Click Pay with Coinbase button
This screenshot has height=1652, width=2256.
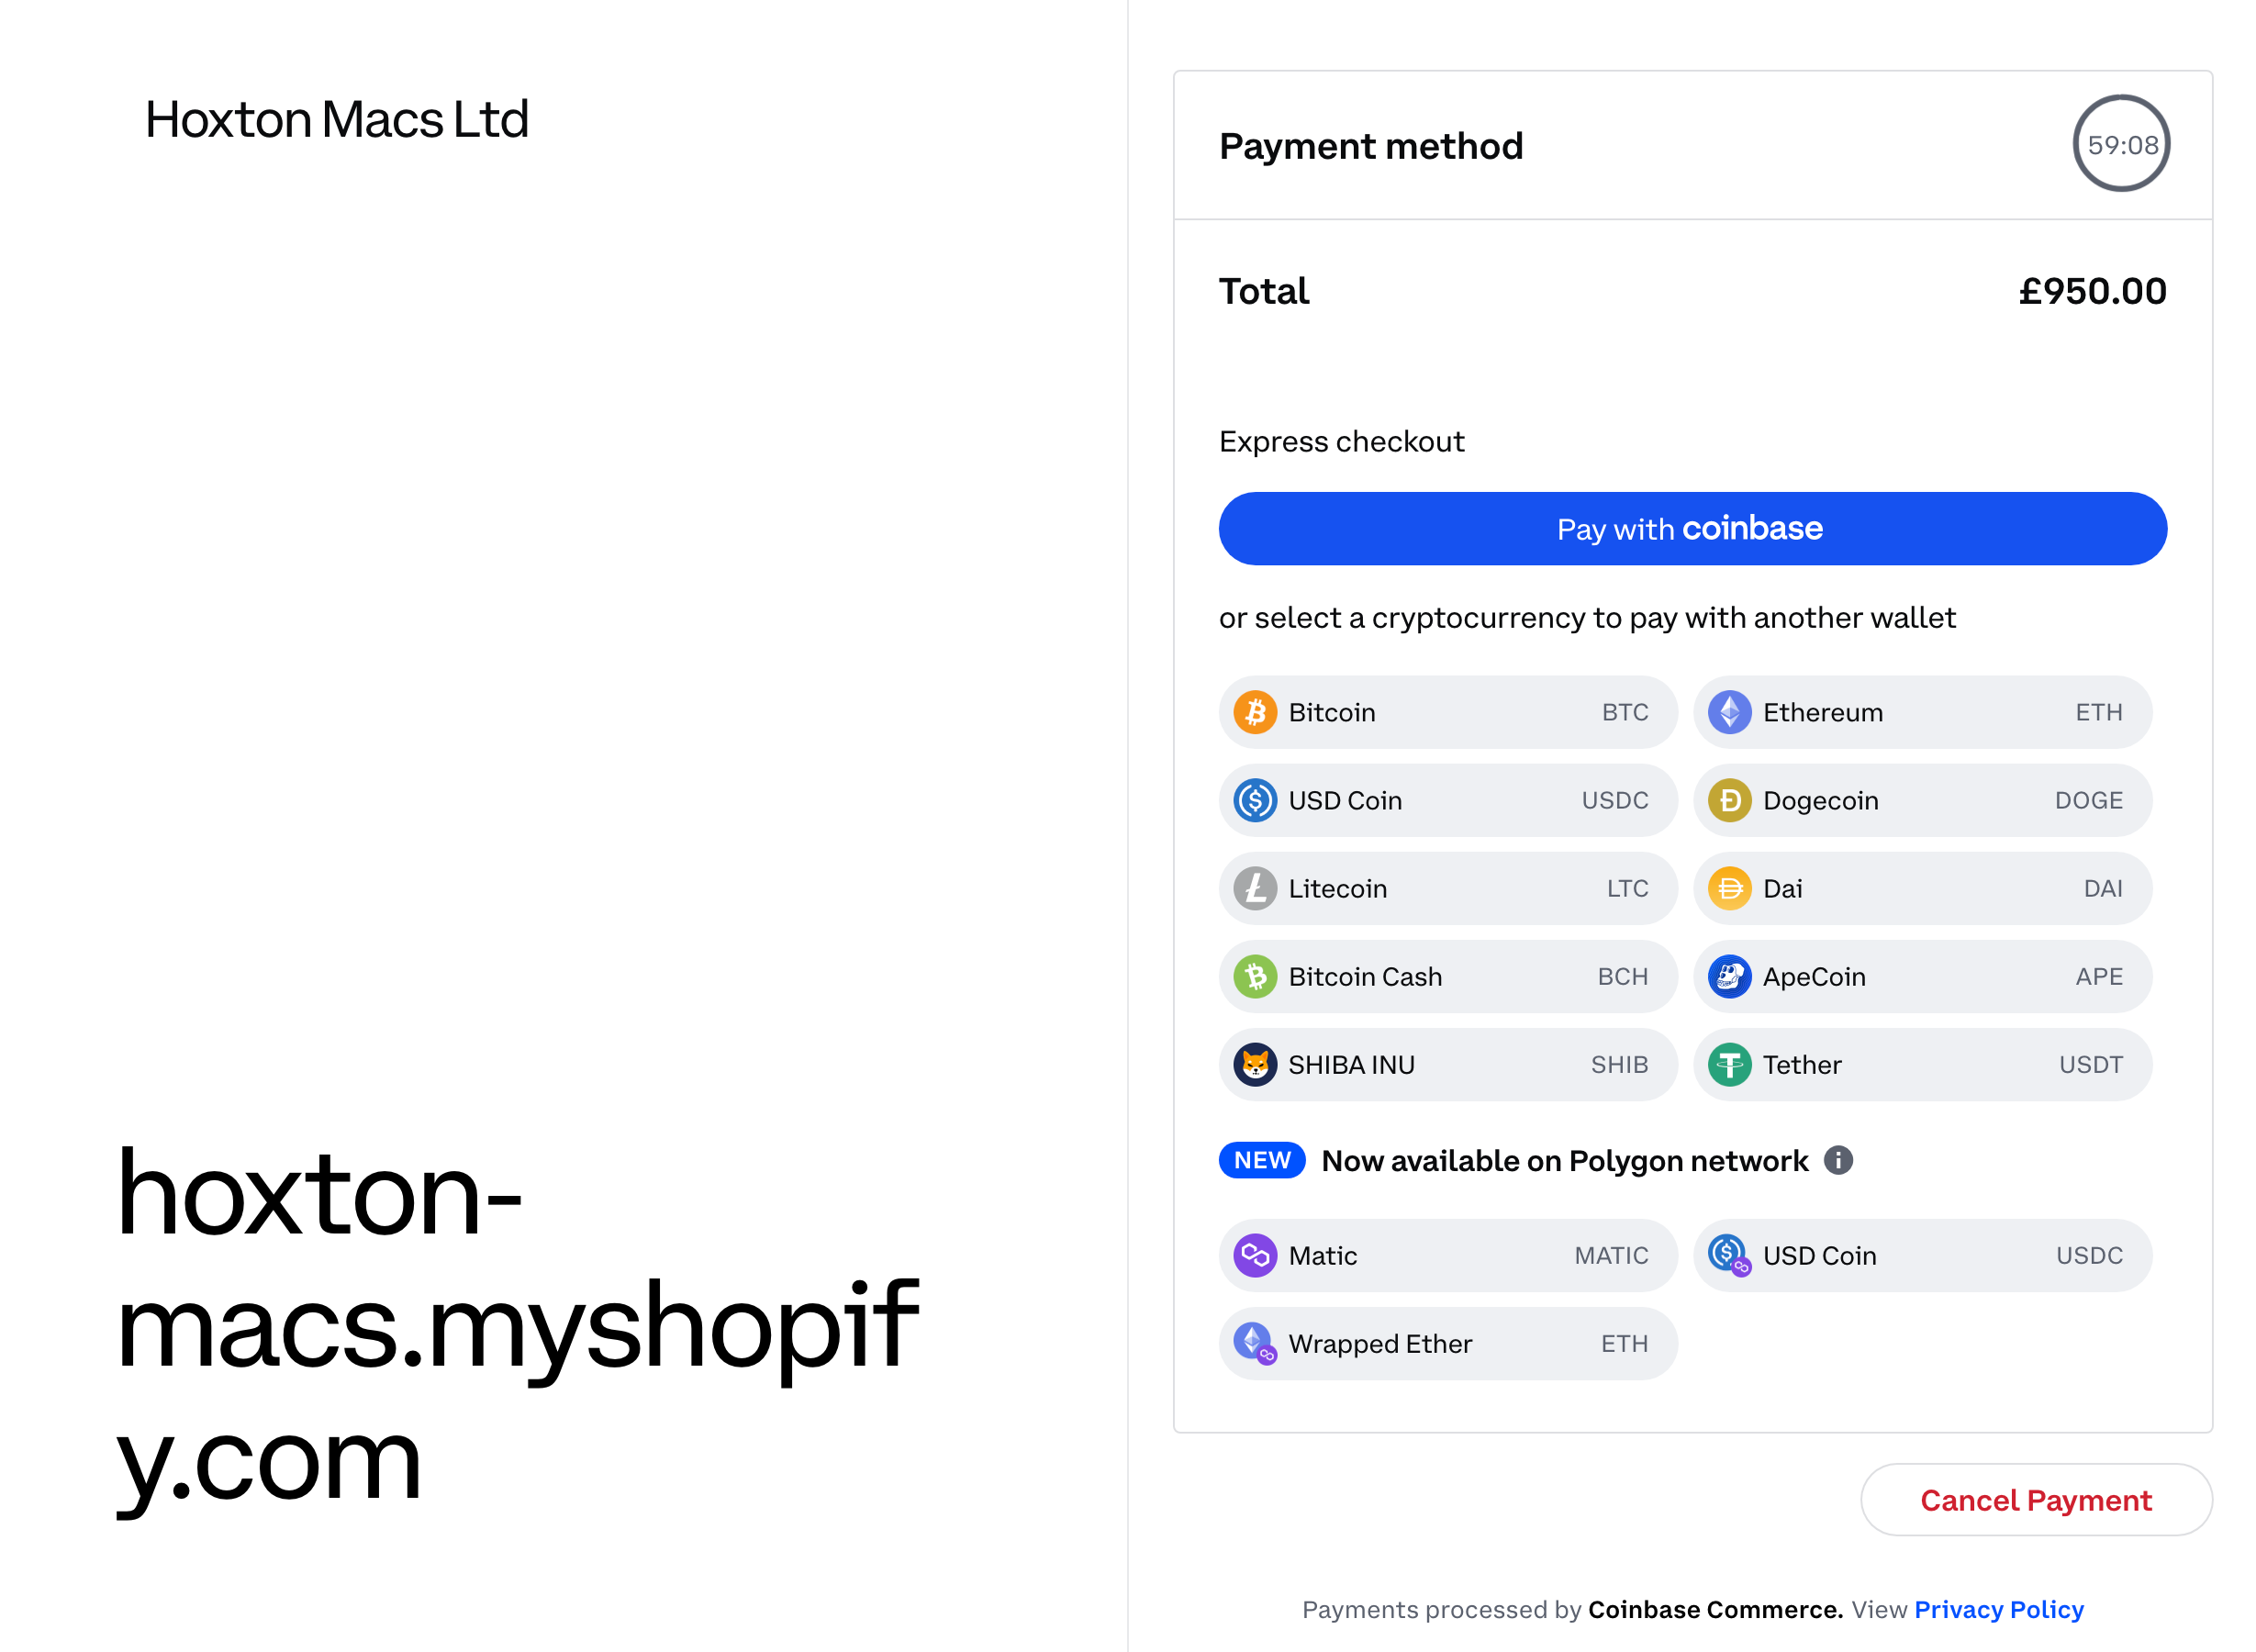pos(1691,528)
